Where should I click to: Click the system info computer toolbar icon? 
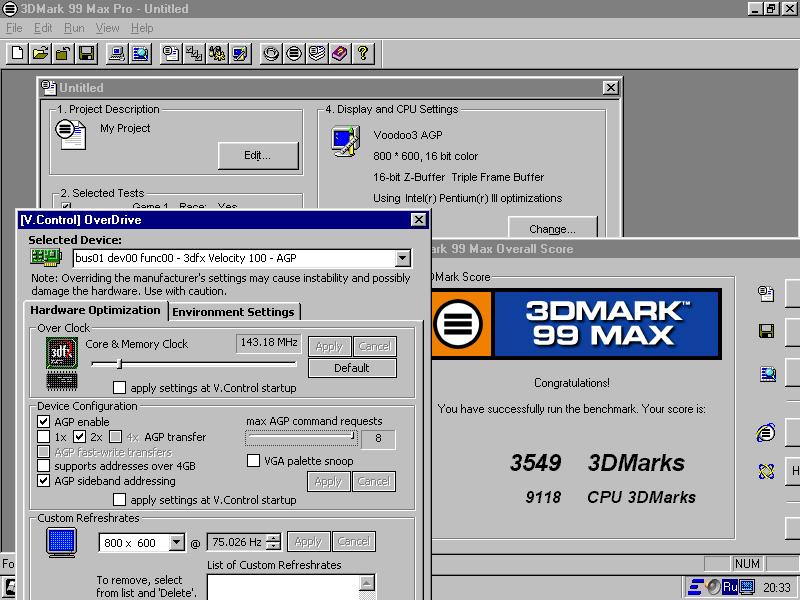[x=117, y=53]
